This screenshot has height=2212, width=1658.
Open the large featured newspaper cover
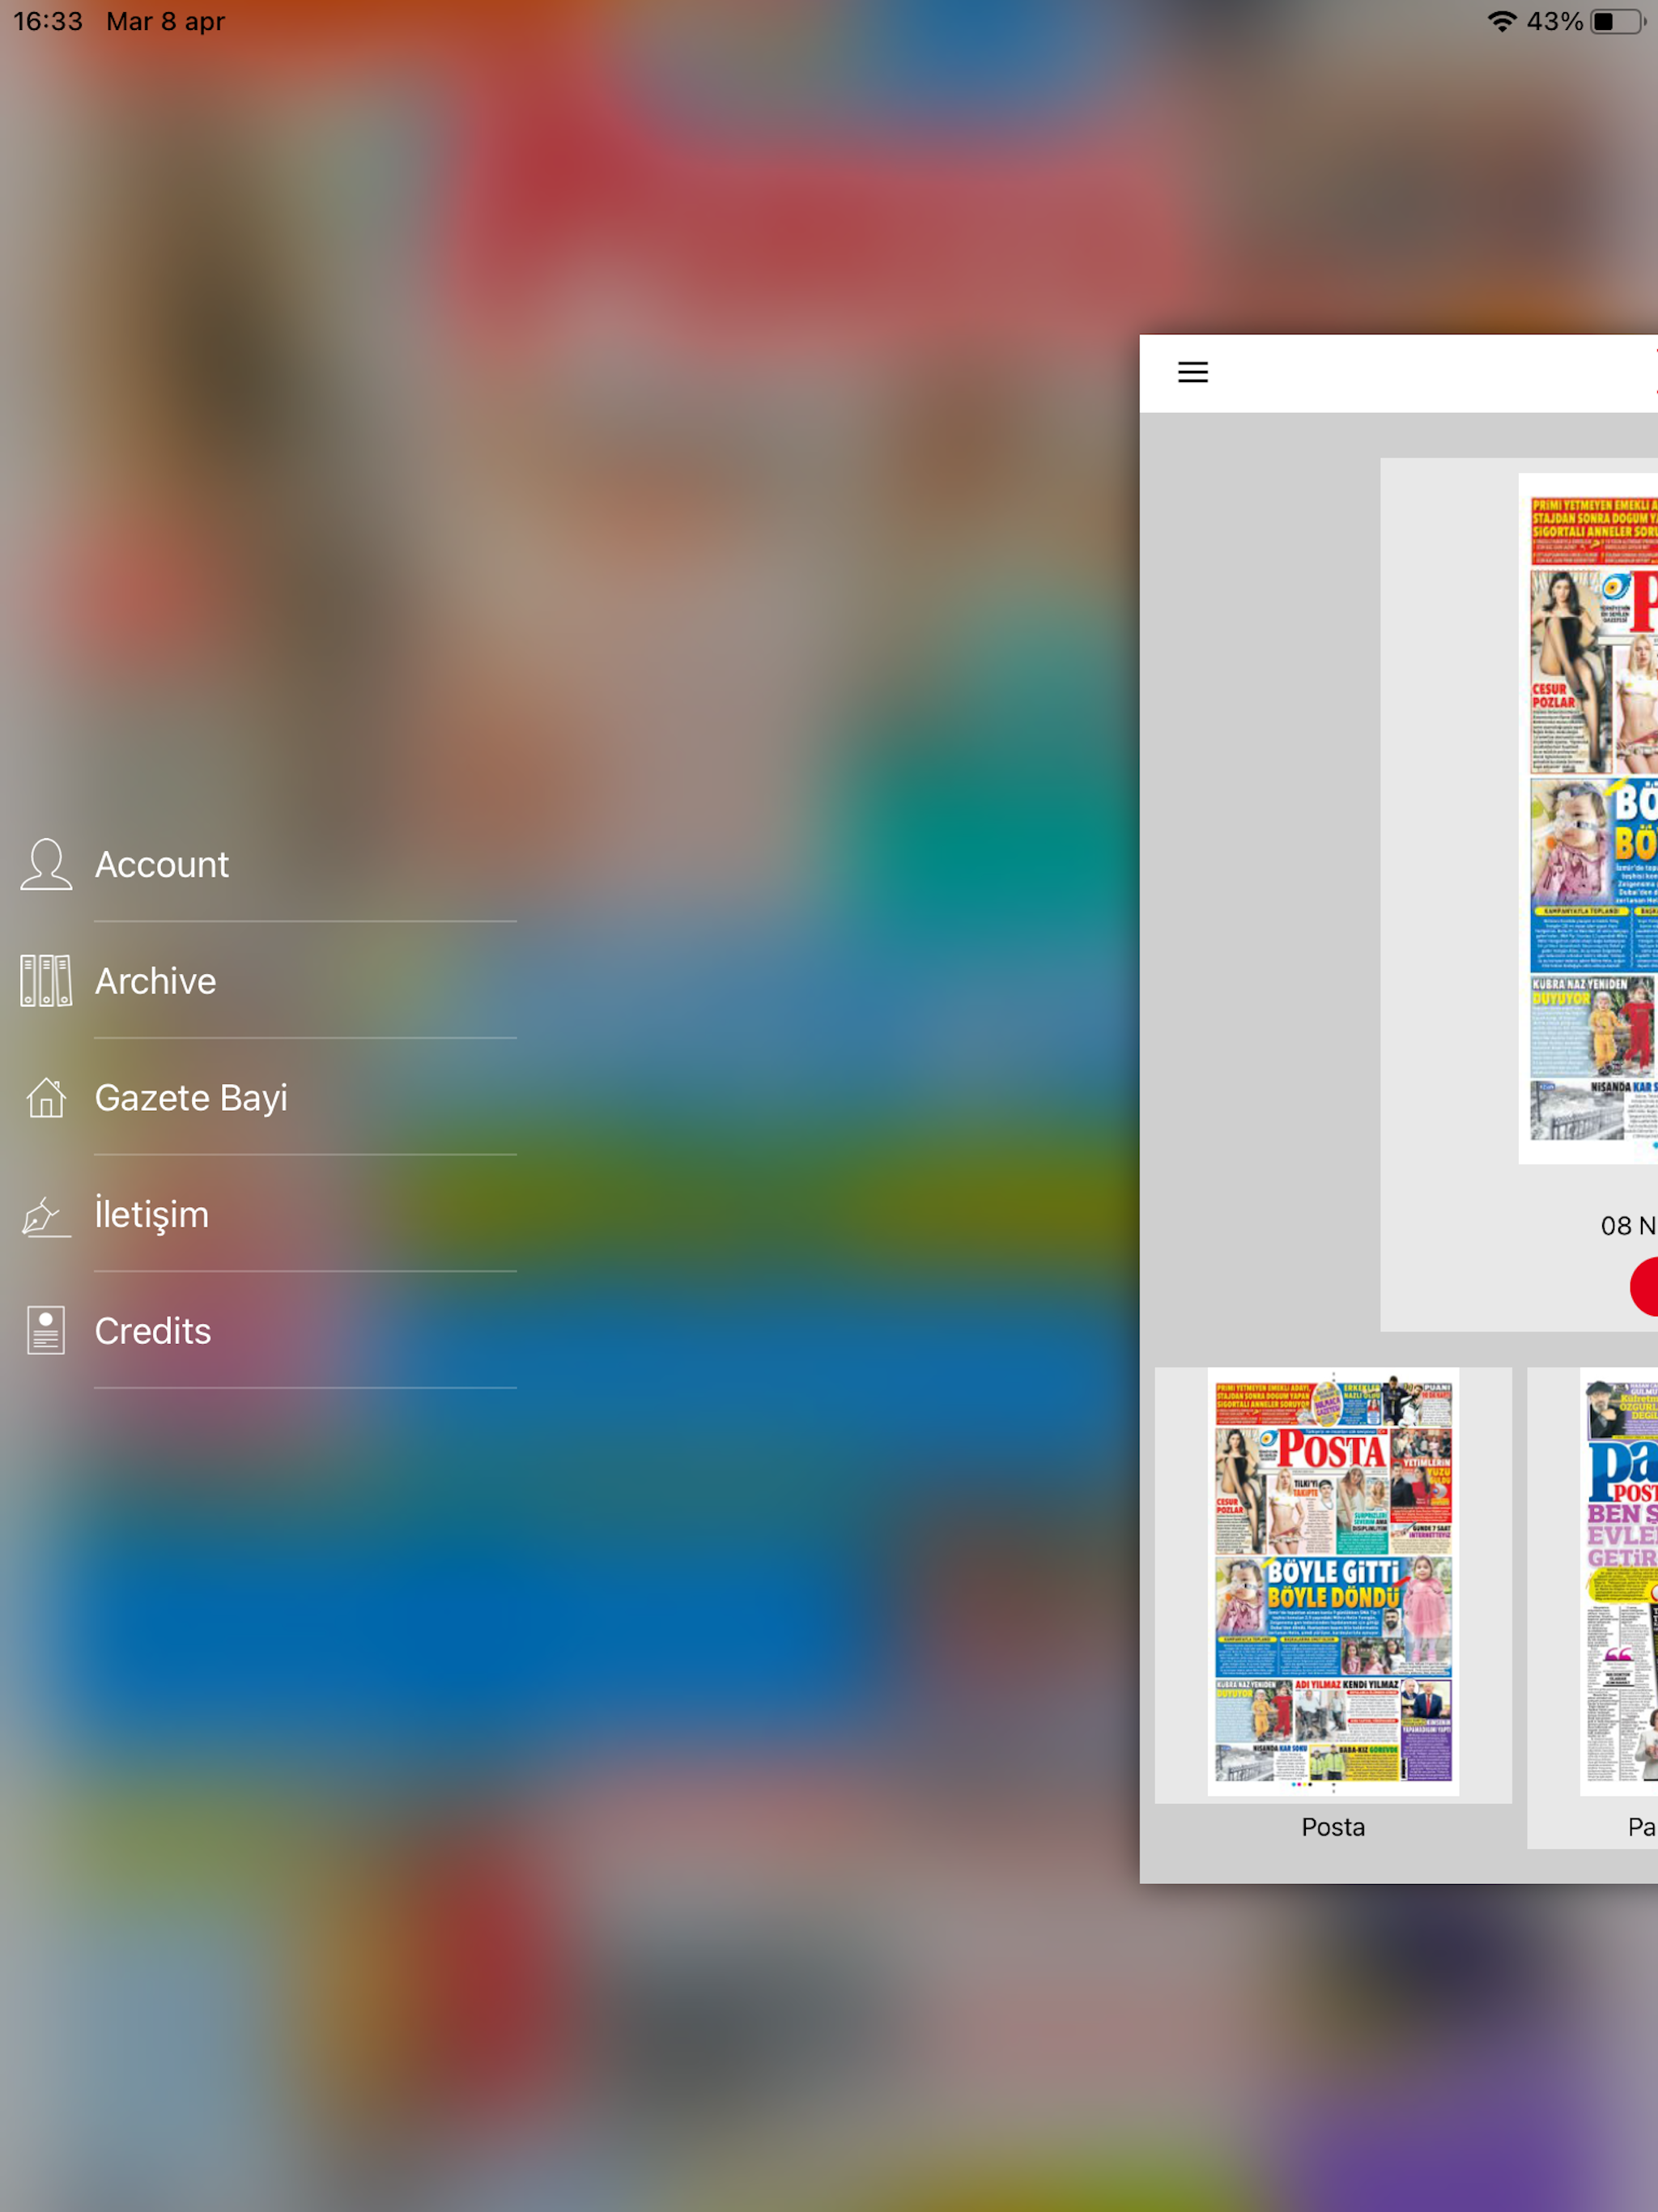(x=1590, y=818)
